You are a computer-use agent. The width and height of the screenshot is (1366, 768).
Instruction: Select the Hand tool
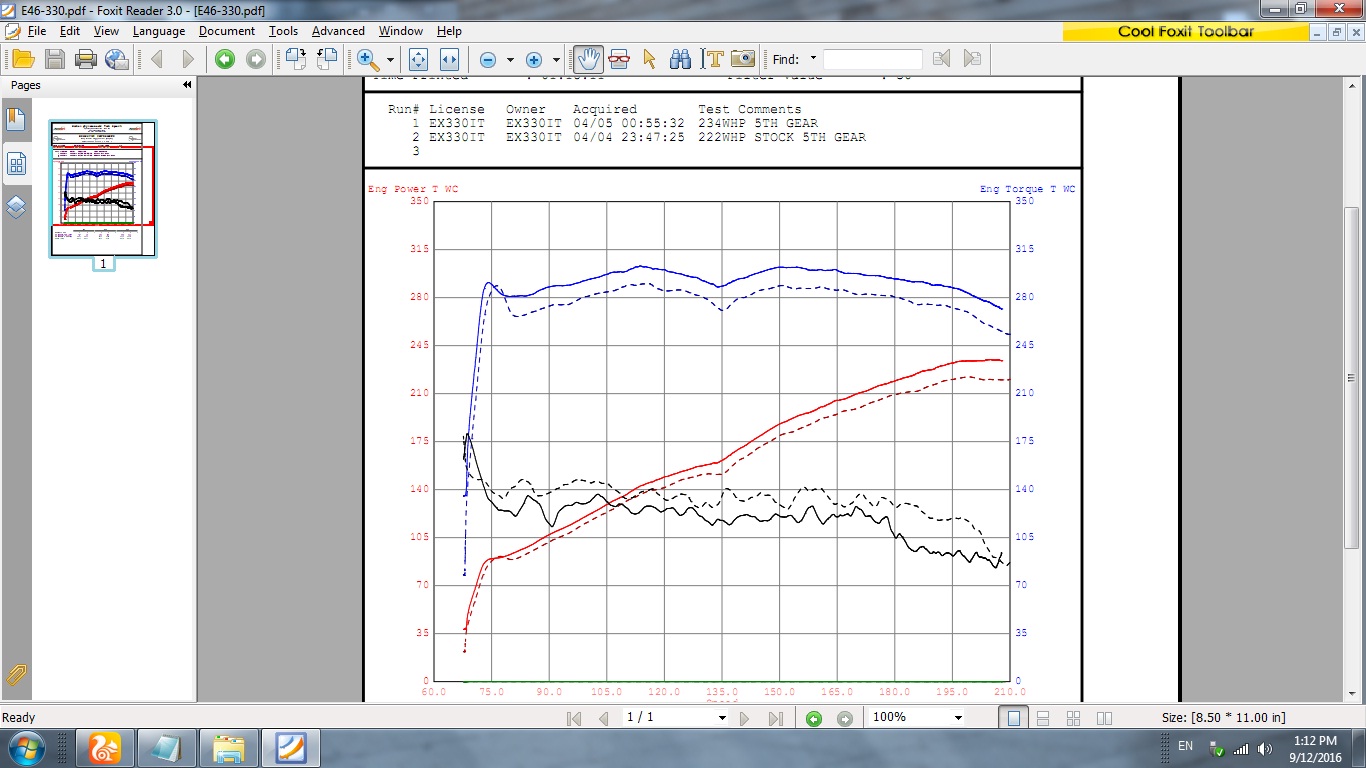[589, 59]
